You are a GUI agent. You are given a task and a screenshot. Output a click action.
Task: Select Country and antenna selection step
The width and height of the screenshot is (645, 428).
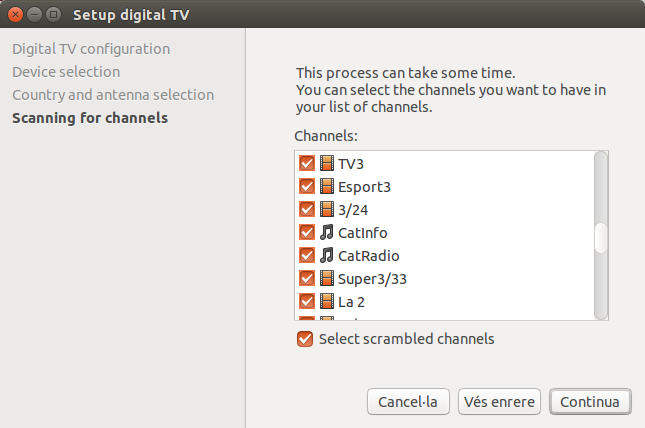coord(113,95)
